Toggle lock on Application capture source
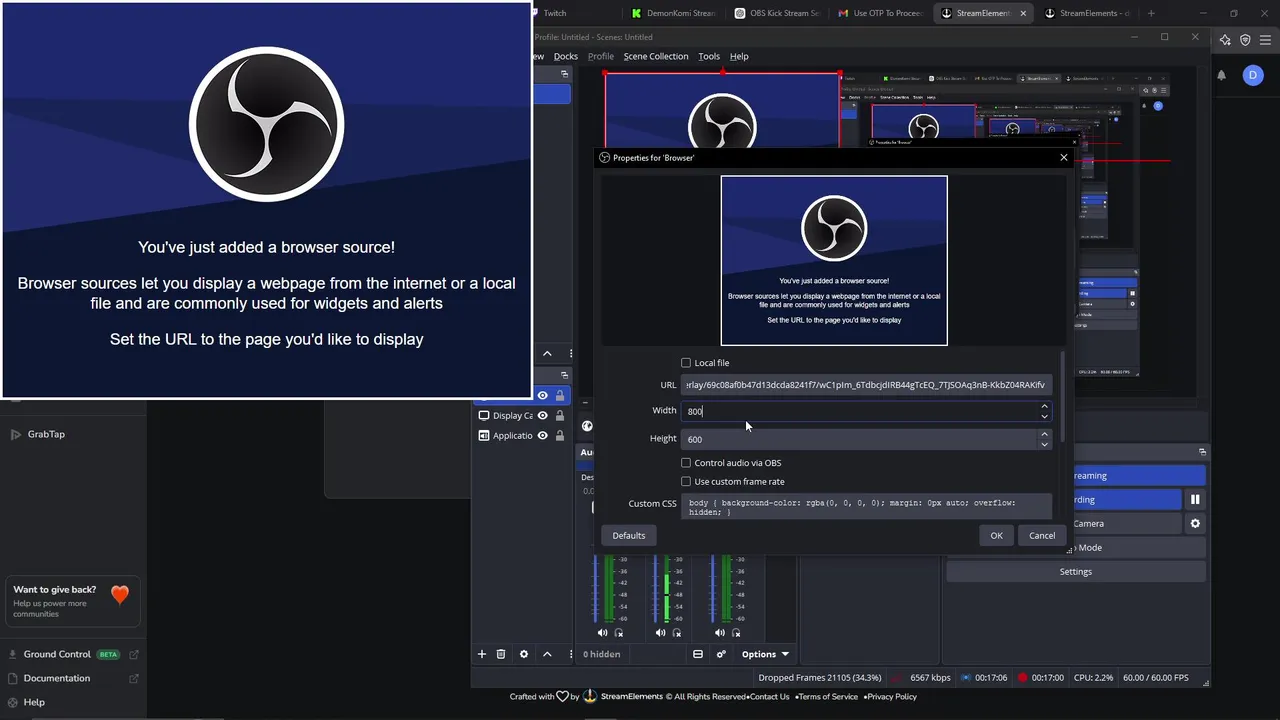Screen dimensions: 1280x720 [x=560, y=435]
